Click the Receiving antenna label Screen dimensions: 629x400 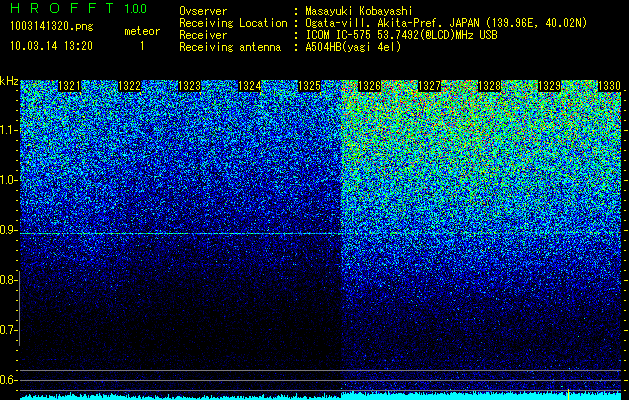230,47
